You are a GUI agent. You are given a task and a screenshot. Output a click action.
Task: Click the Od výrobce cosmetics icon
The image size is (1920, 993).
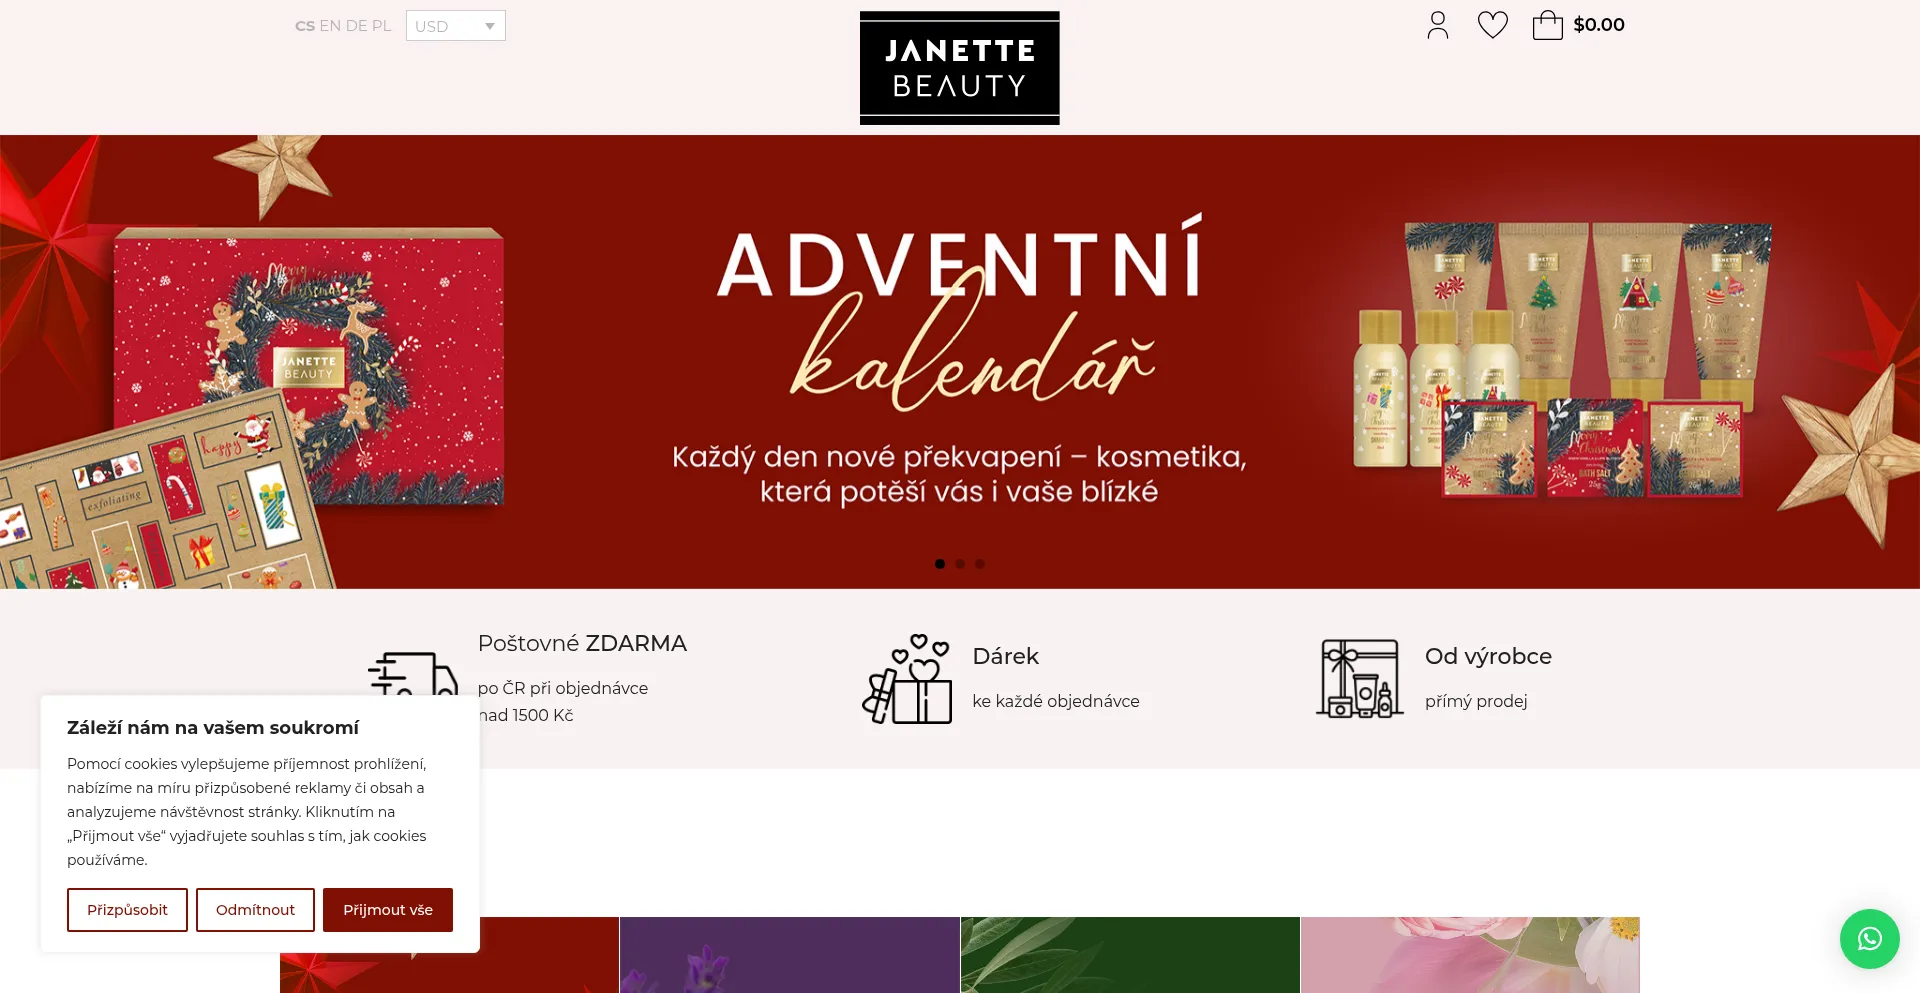pos(1359,678)
